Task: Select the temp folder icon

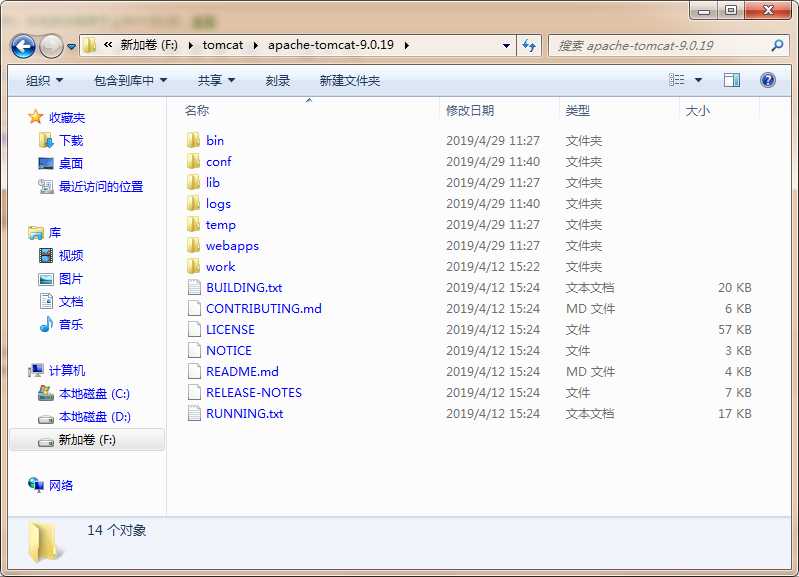Action: (x=194, y=224)
